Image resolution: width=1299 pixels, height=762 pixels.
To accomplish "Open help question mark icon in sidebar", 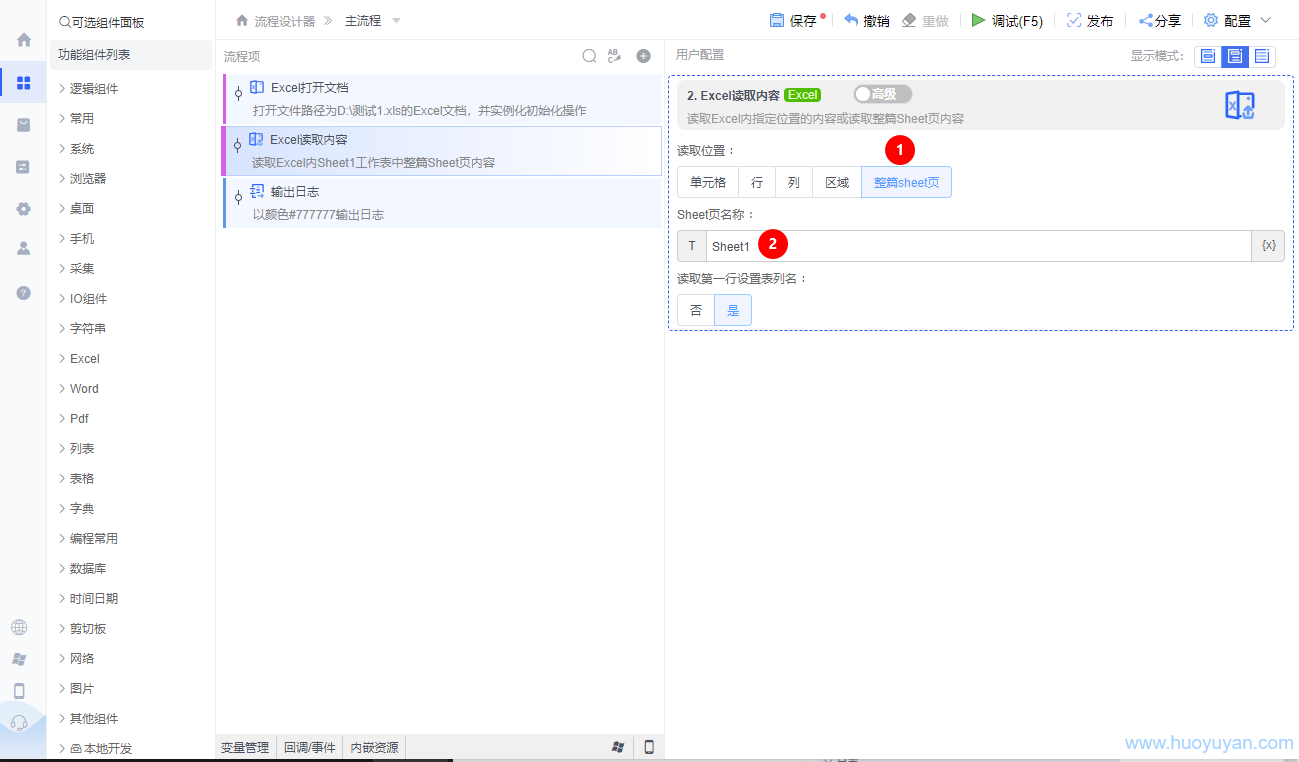I will (24, 293).
